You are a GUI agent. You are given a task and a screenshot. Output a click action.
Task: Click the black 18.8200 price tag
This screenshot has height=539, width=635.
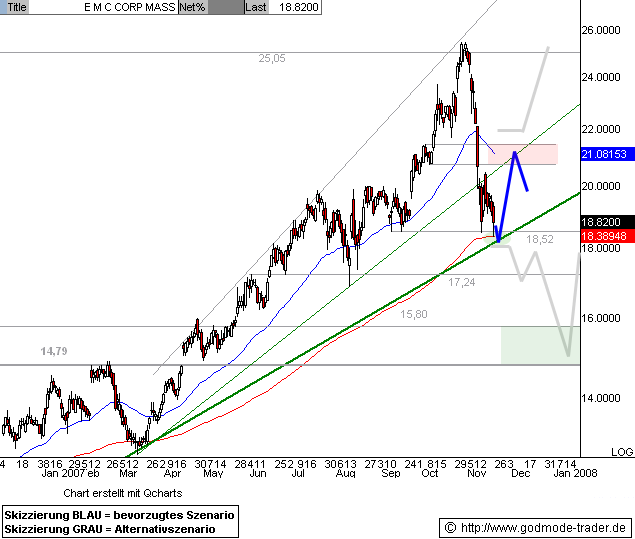coord(607,222)
